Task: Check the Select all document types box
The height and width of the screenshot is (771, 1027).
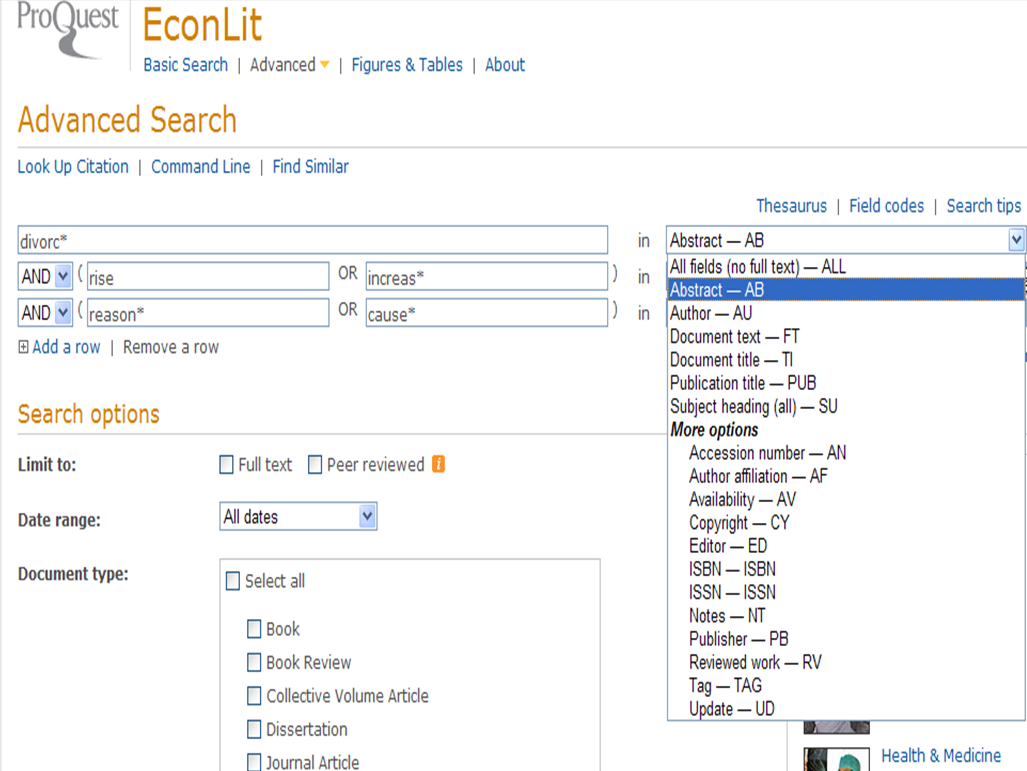Action: pyautogui.click(x=233, y=581)
